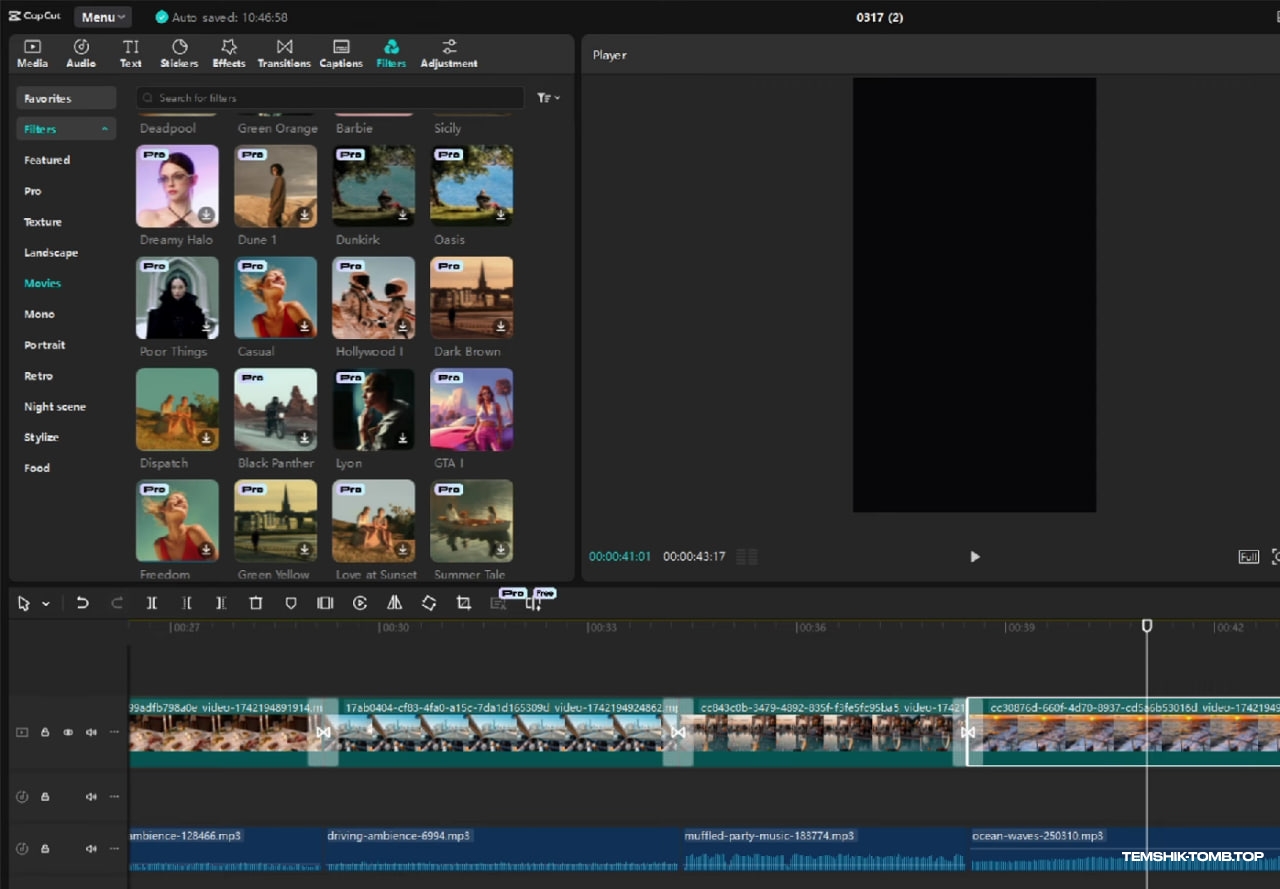1280x889 pixels.
Task: Open the Stickers tab
Action: 179,54
